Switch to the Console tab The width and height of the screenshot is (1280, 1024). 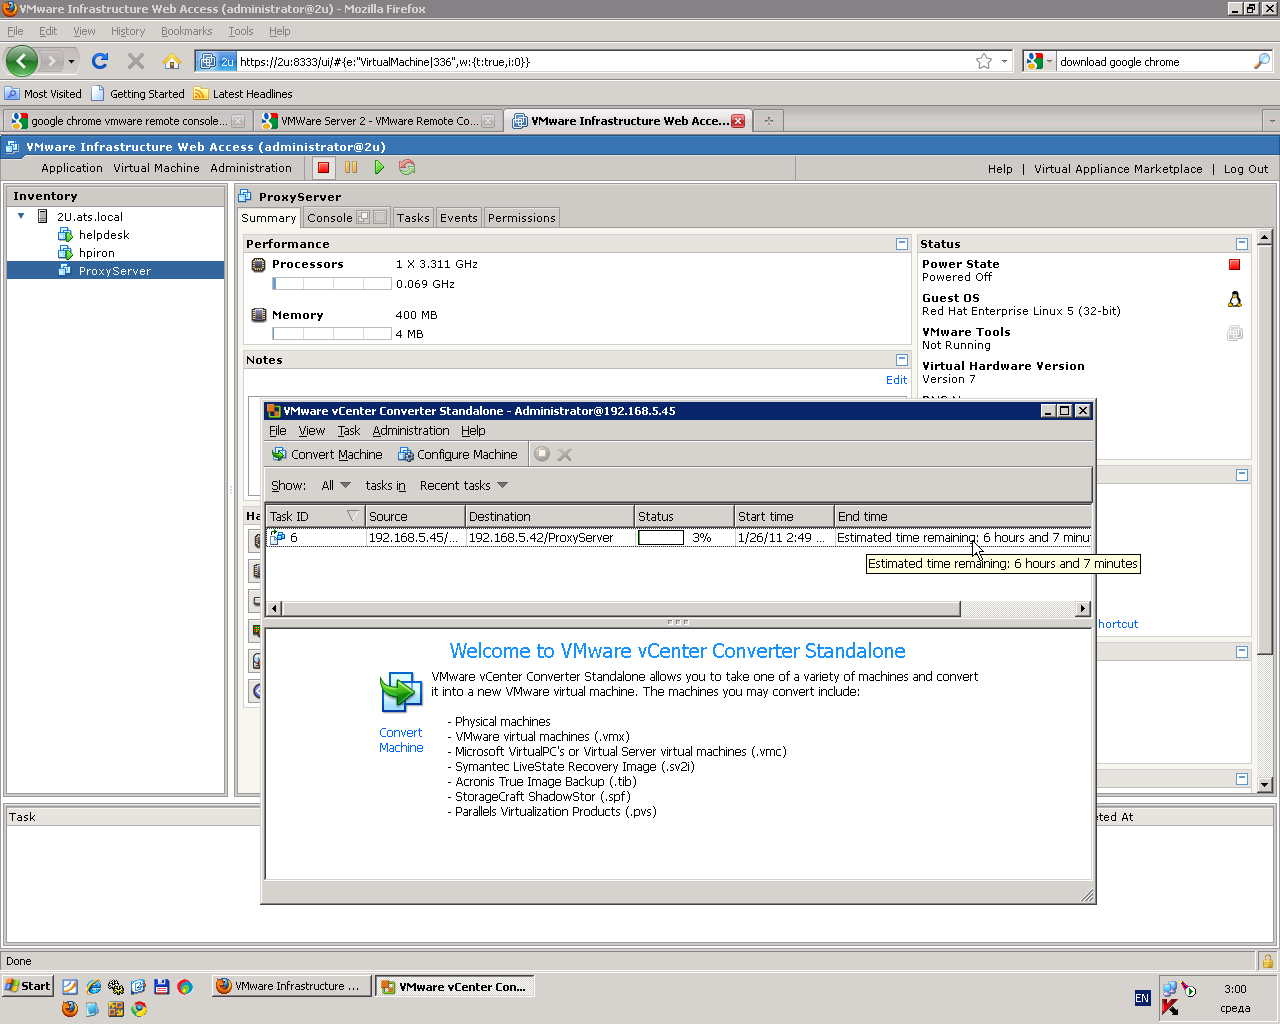330,218
